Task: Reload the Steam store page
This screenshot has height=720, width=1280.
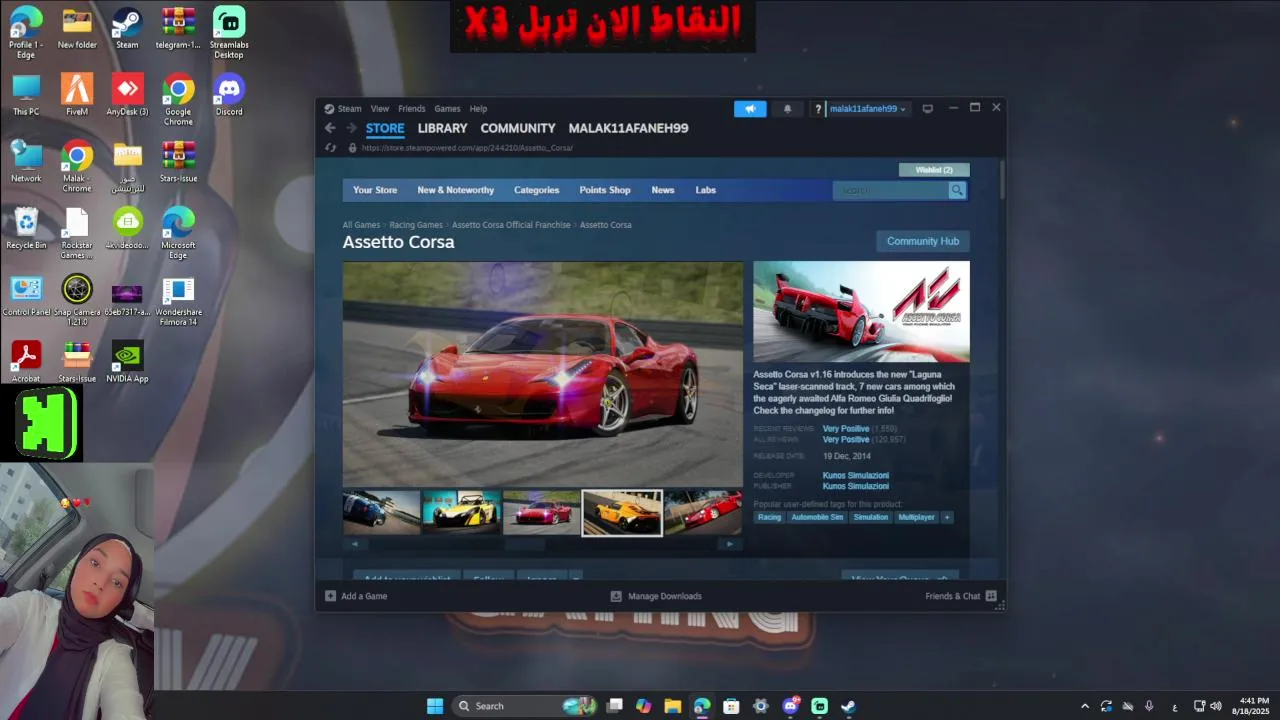Action: coord(331,148)
